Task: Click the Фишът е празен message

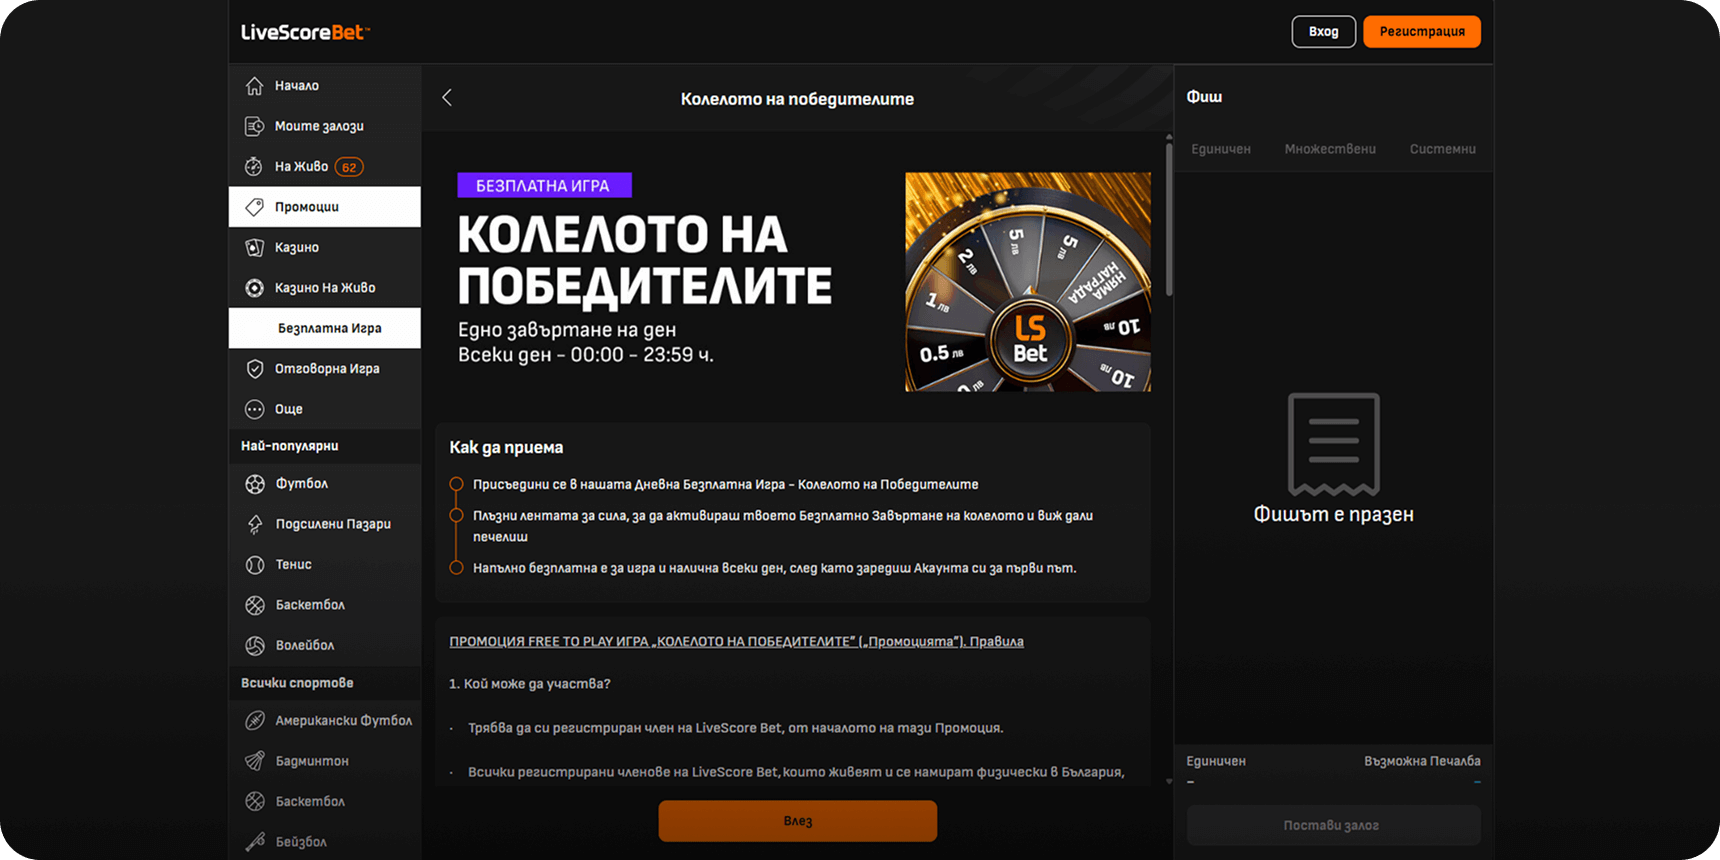Action: pos(1334,514)
